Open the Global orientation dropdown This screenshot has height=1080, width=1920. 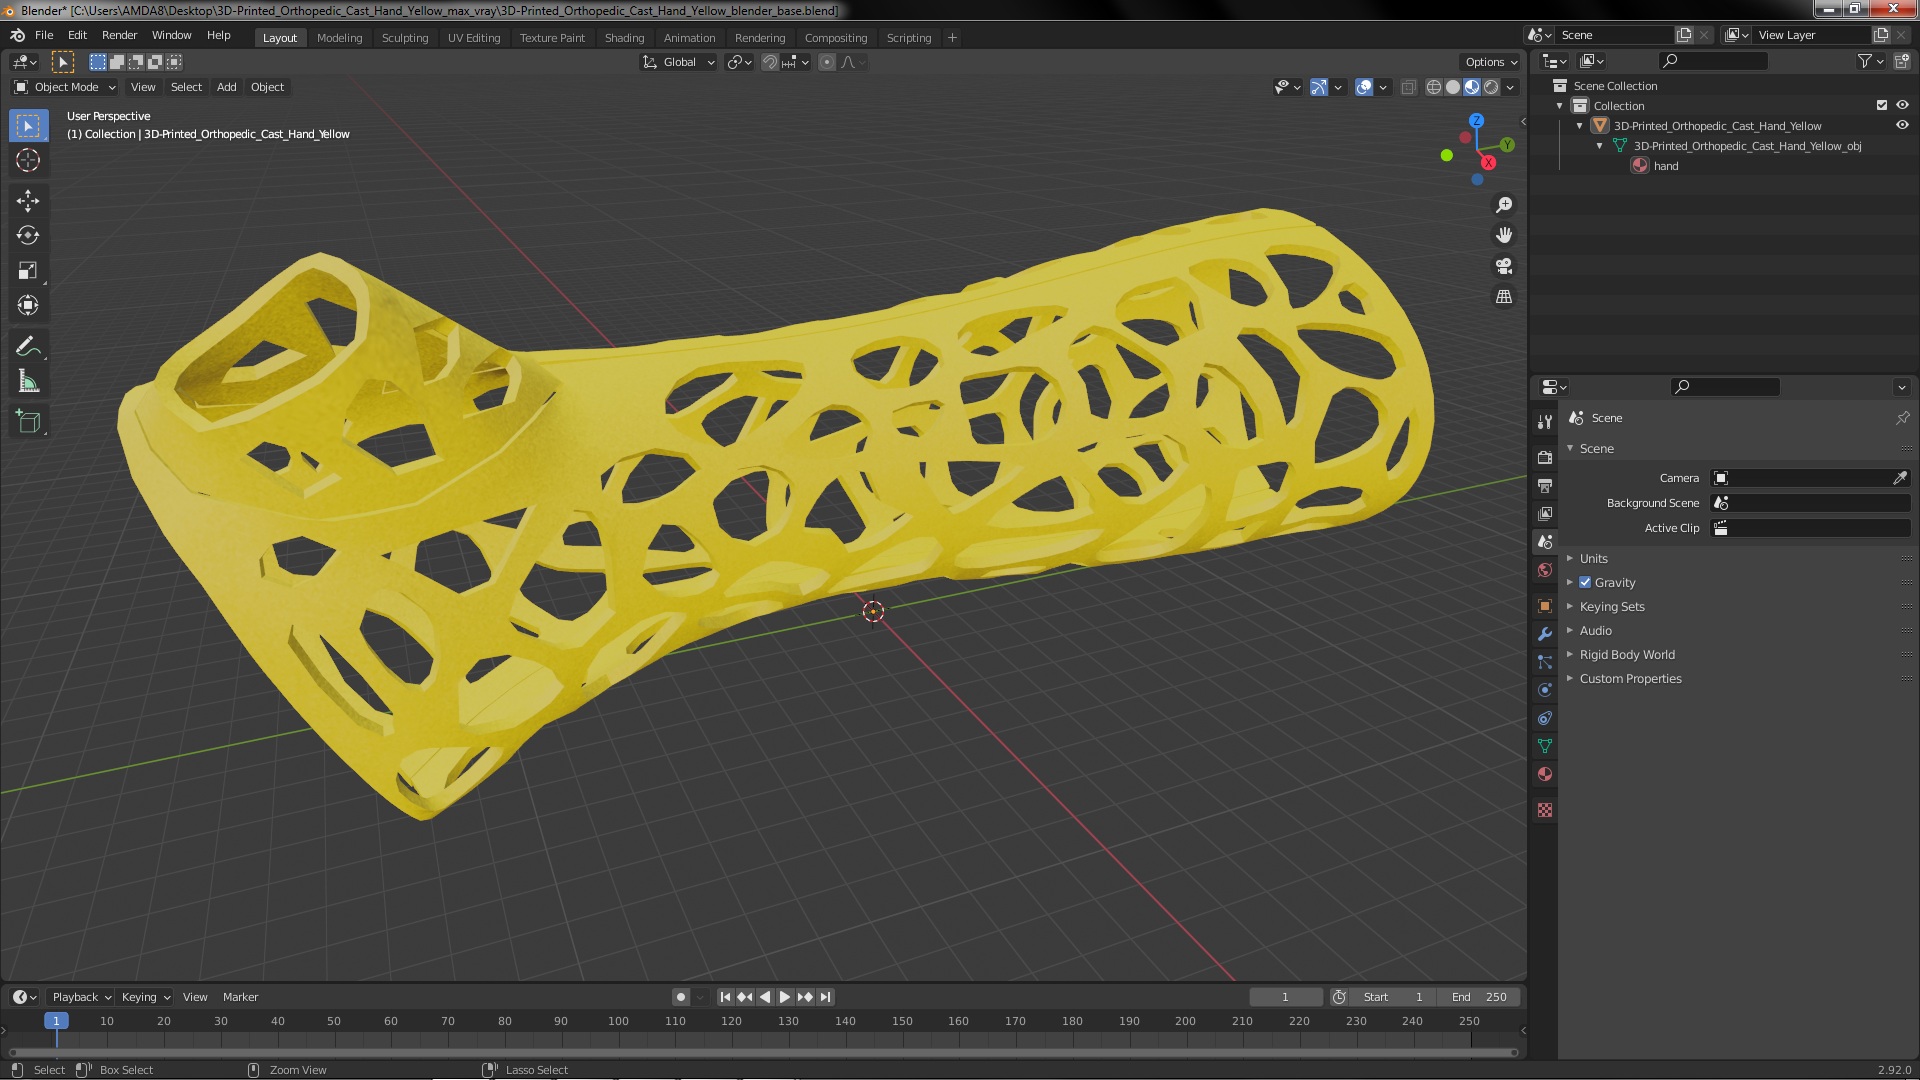678,62
